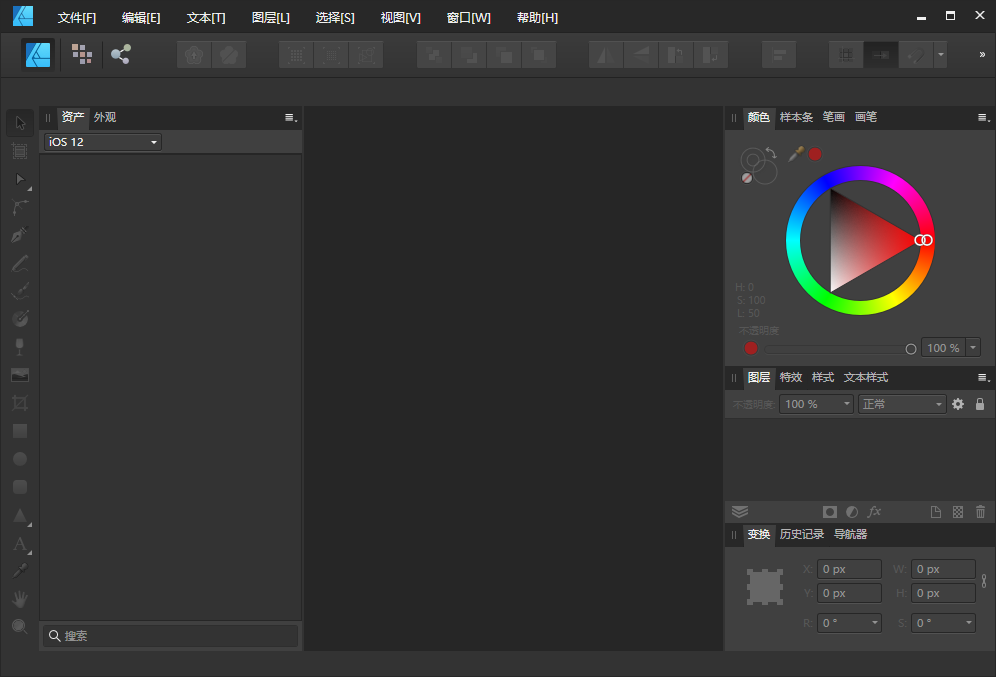The width and height of the screenshot is (996, 677).
Task: Switch to the 历史记录 tab
Action: pyautogui.click(x=802, y=534)
